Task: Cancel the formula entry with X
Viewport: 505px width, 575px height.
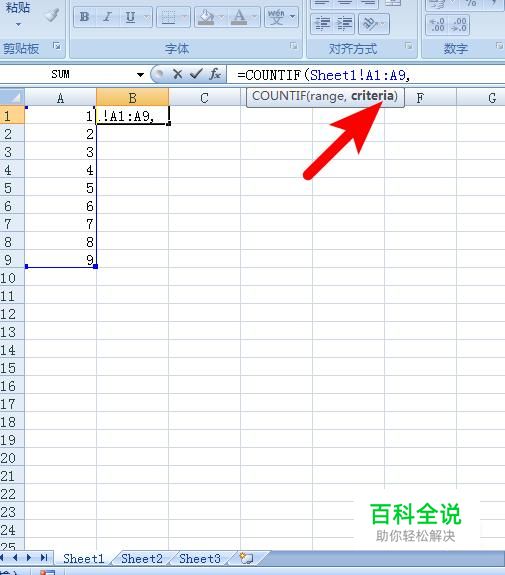Action: coord(178,74)
